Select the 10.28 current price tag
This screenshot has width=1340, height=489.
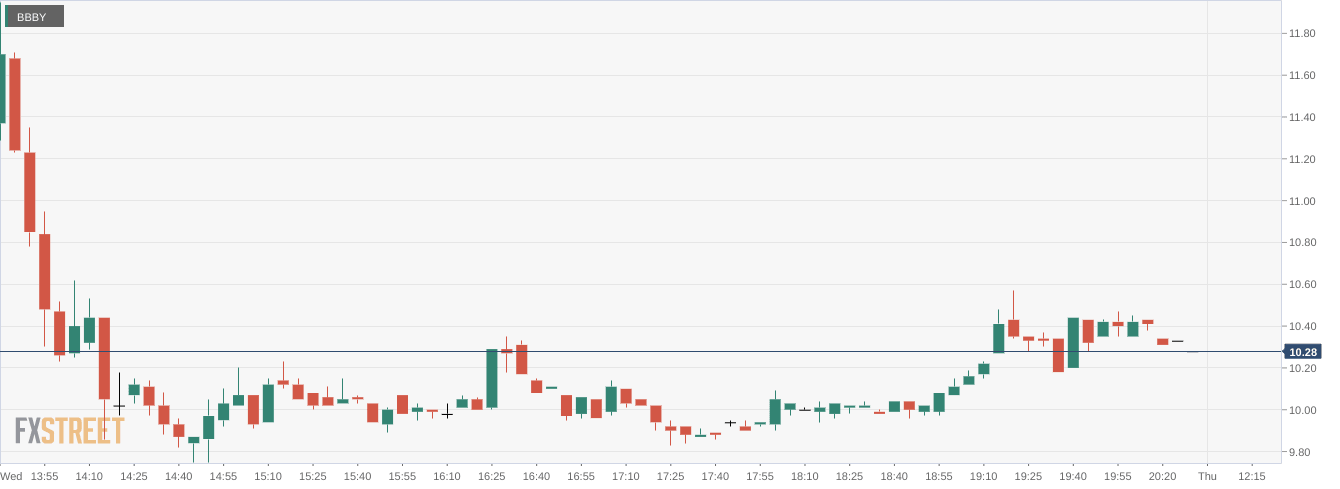(x=1302, y=352)
